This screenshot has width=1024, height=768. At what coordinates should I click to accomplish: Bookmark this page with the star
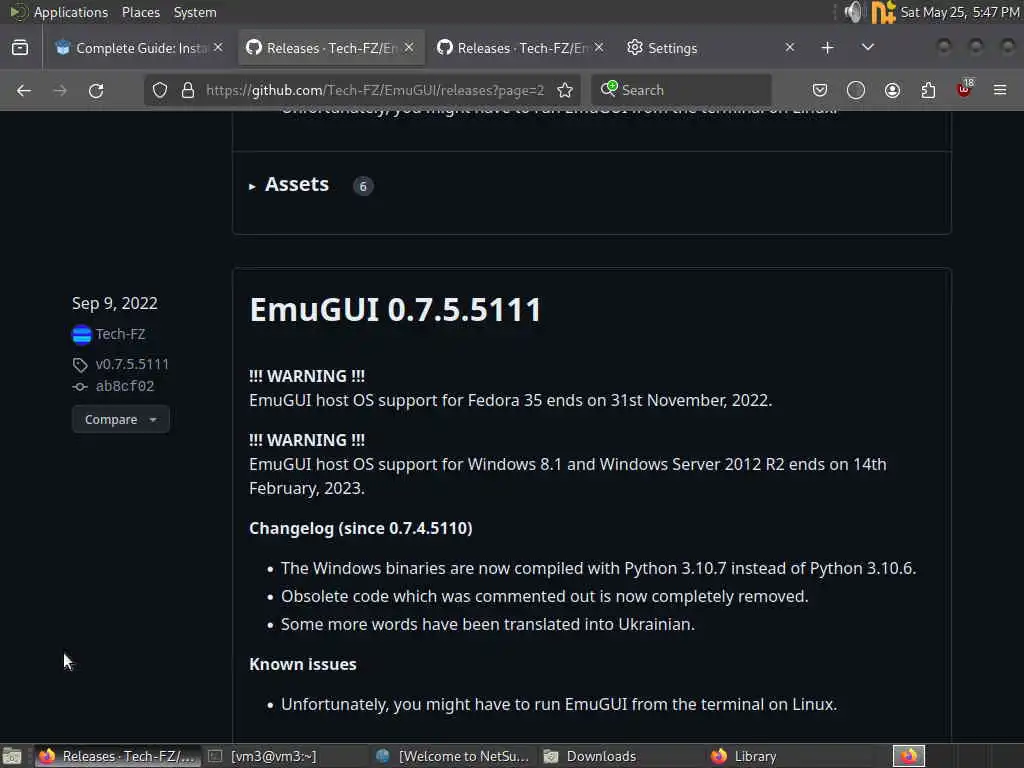point(565,90)
